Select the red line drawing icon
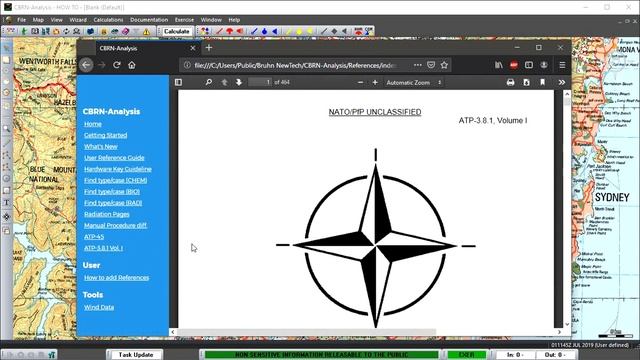The height and width of the screenshot is (360, 640). 219,31
